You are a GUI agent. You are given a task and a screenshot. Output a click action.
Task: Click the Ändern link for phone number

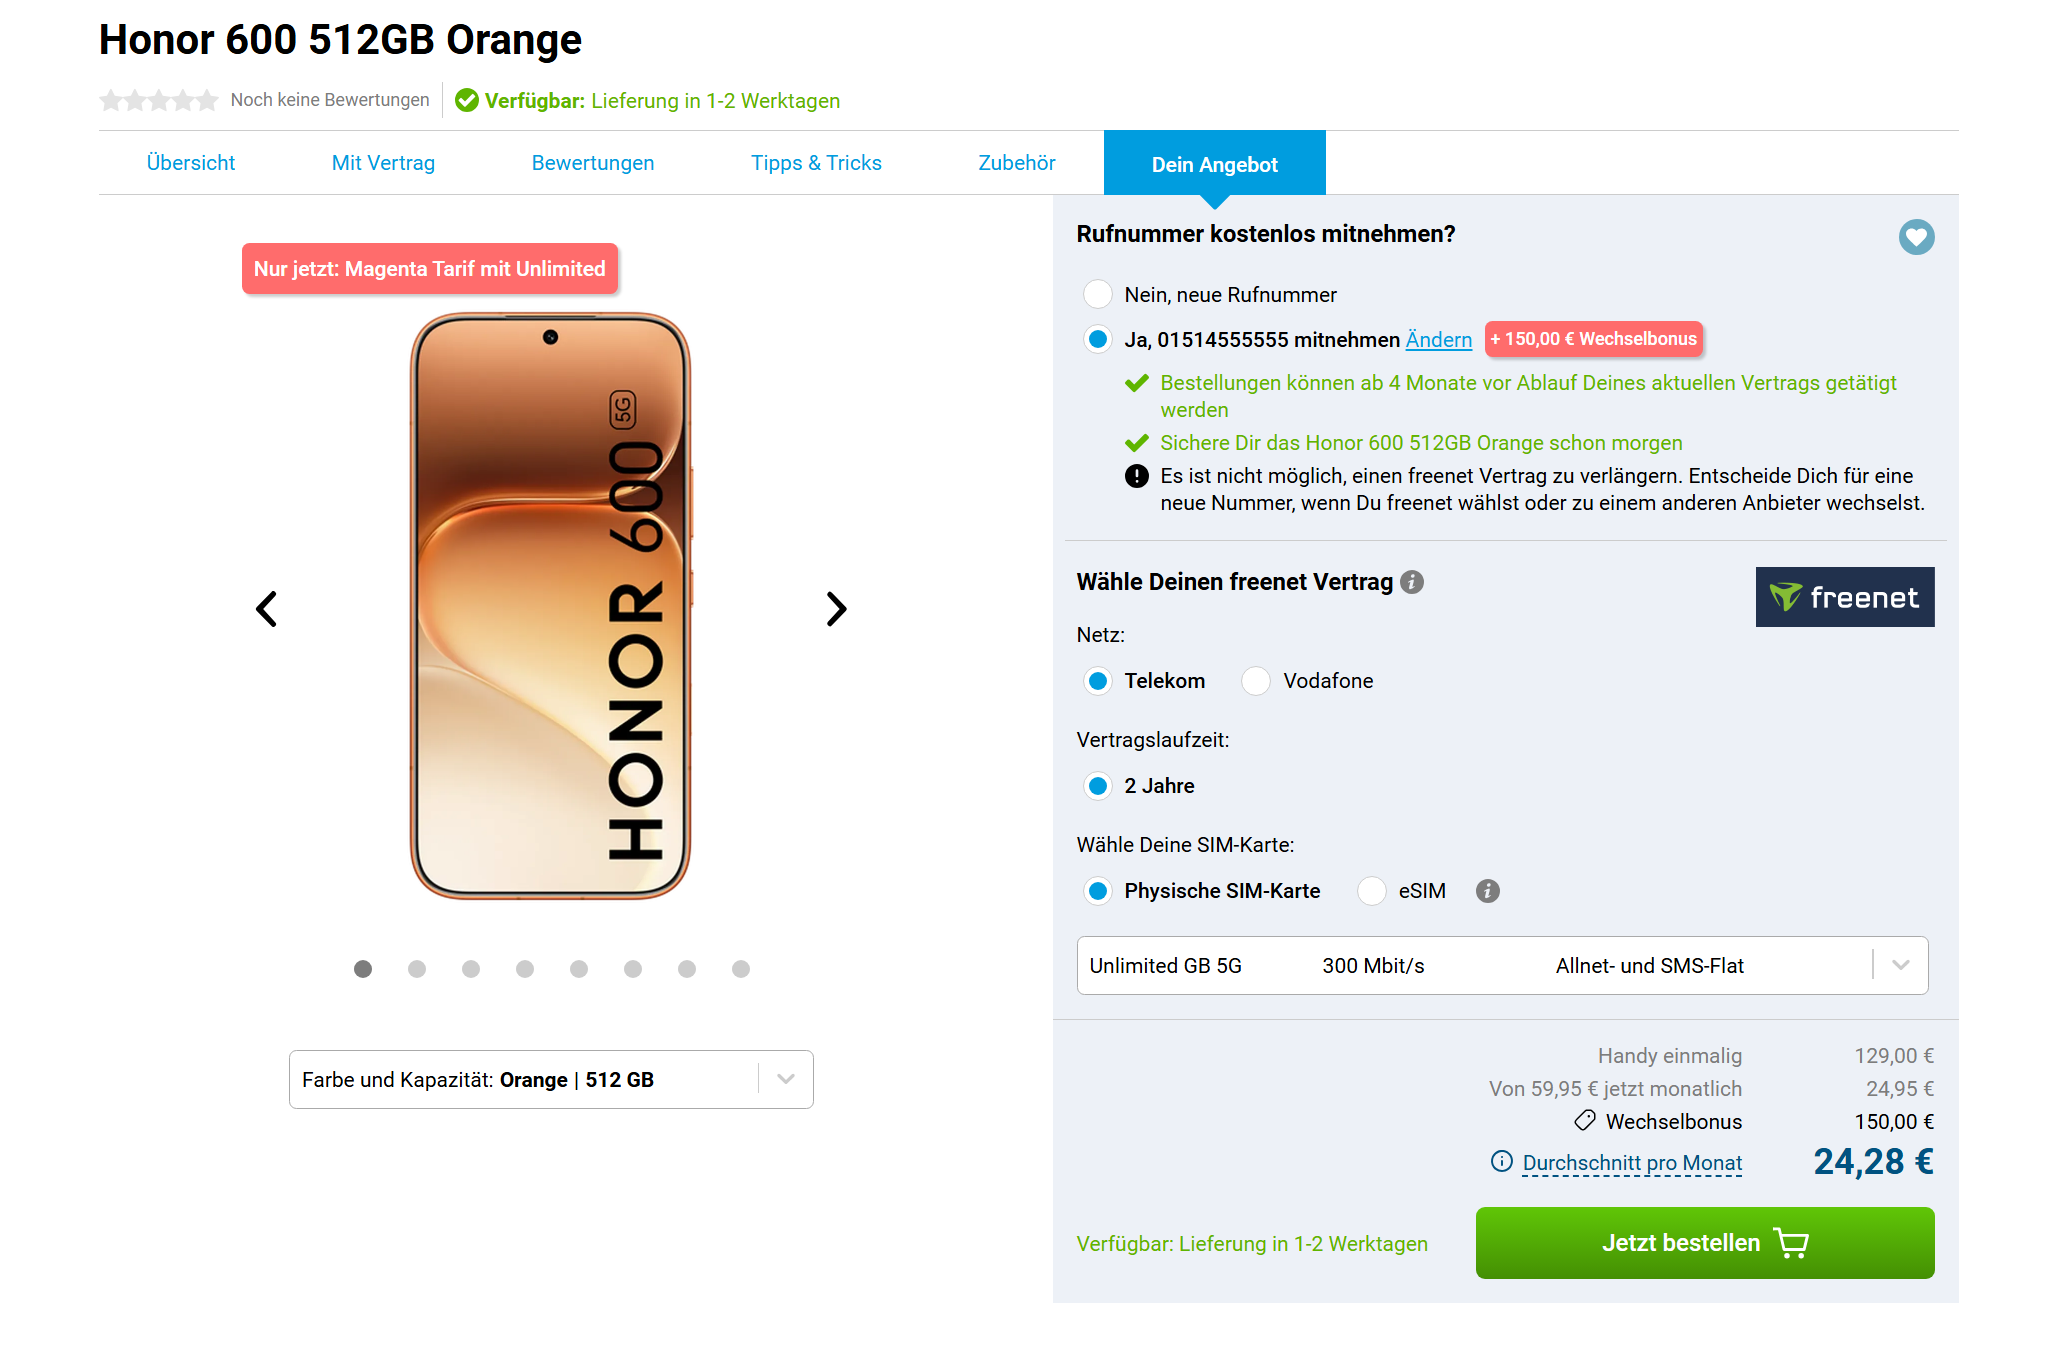1439,340
